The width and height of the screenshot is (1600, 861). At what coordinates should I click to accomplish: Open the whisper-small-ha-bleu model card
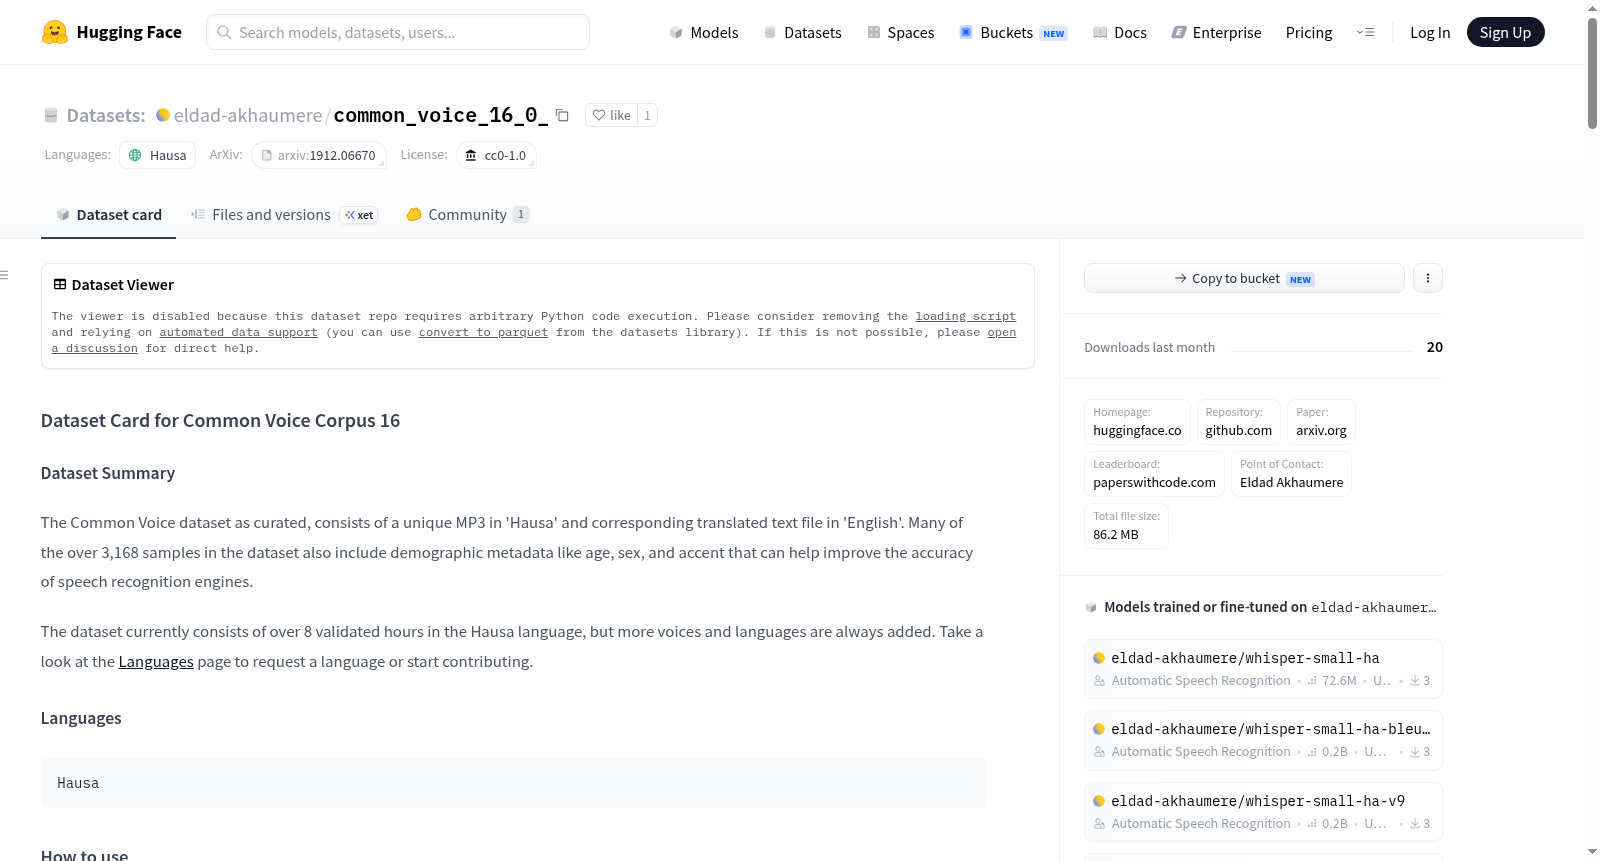pos(1263,740)
